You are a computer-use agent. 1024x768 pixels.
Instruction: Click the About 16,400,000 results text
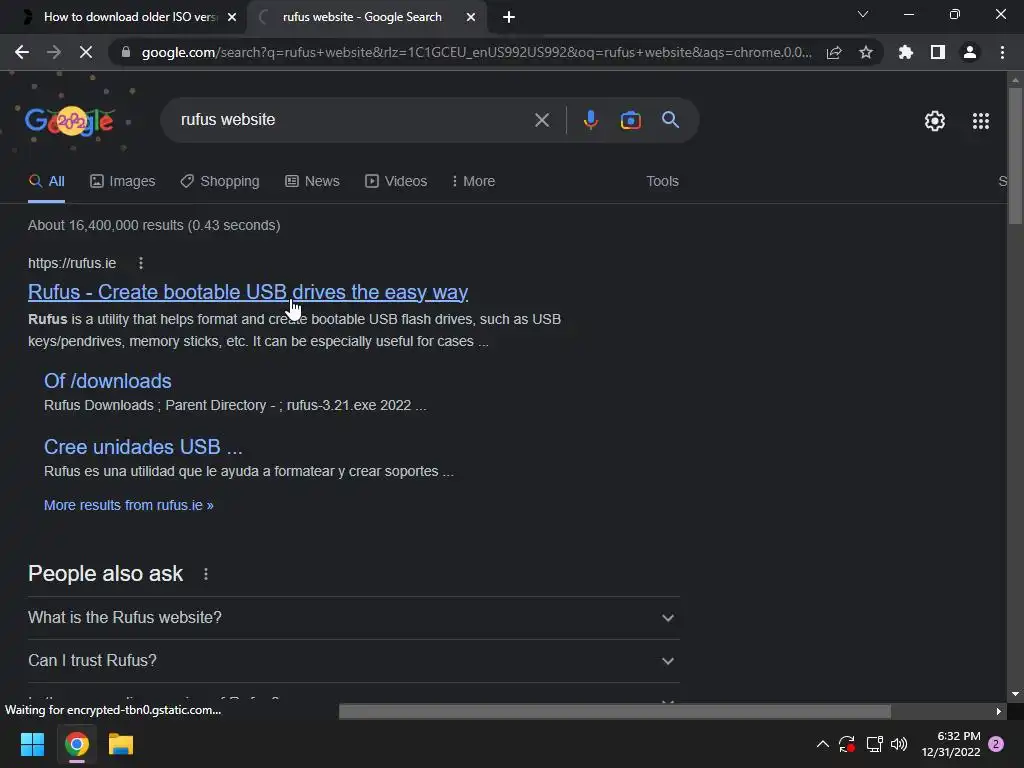point(154,225)
